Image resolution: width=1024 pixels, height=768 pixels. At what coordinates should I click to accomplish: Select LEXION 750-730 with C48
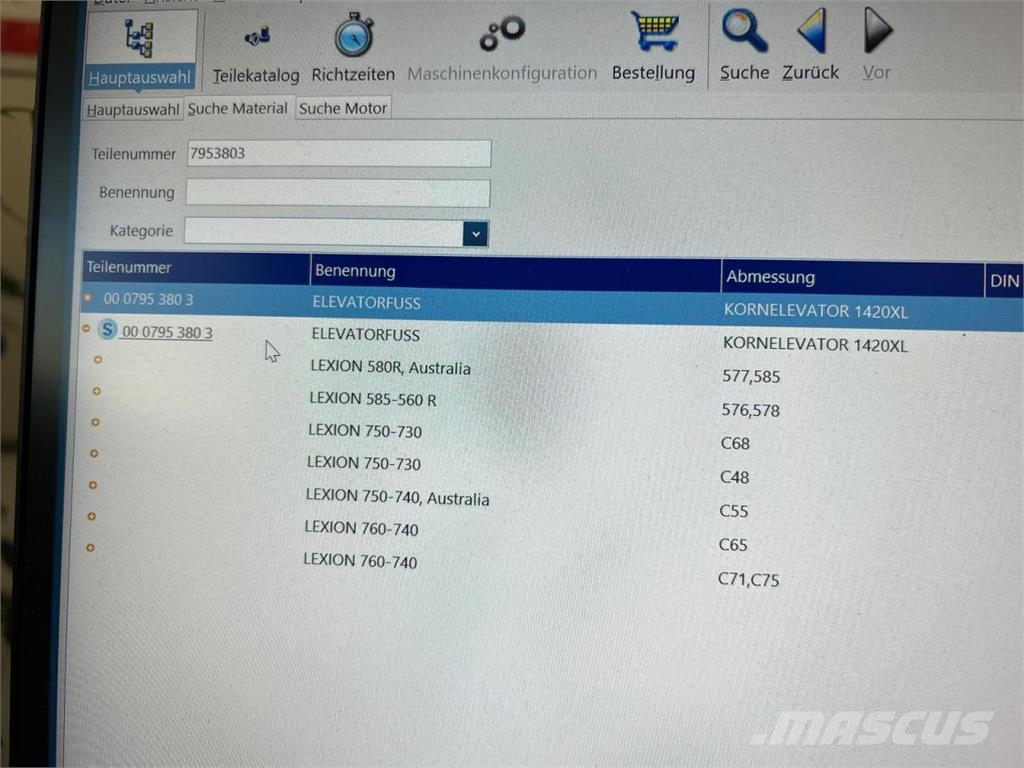tap(364, 463)
